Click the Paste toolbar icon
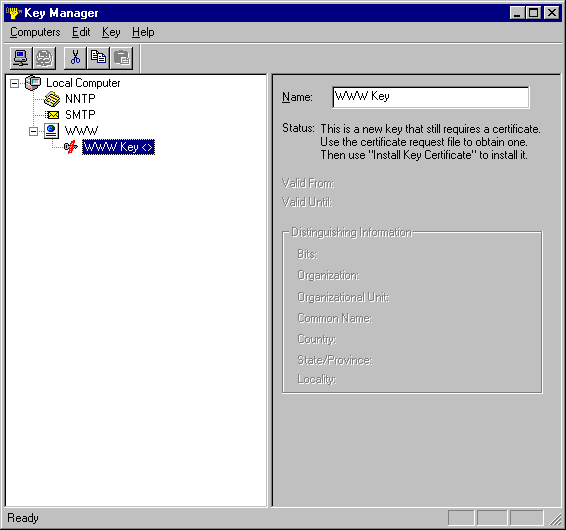 (x=122, y=58)
